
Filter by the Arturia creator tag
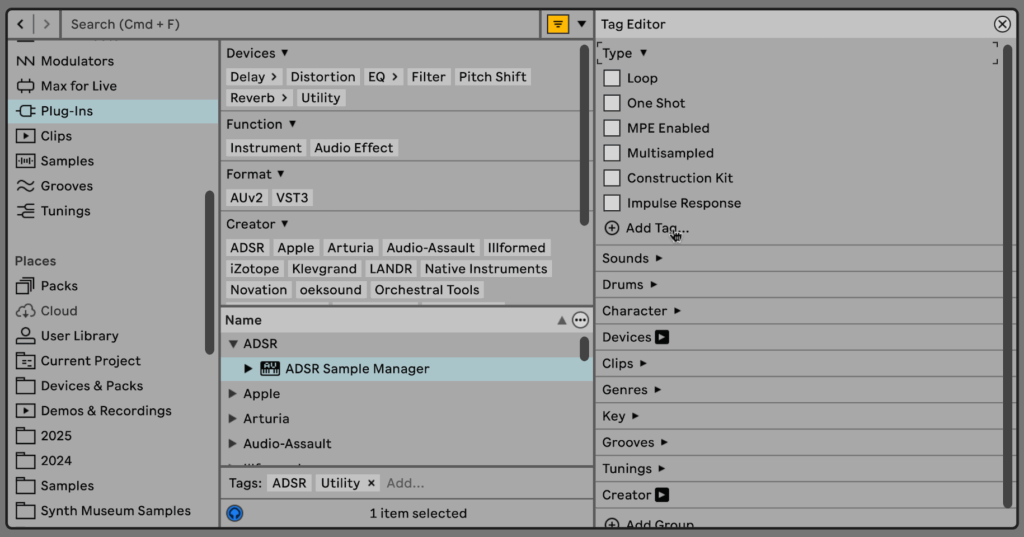coord(350,248)
